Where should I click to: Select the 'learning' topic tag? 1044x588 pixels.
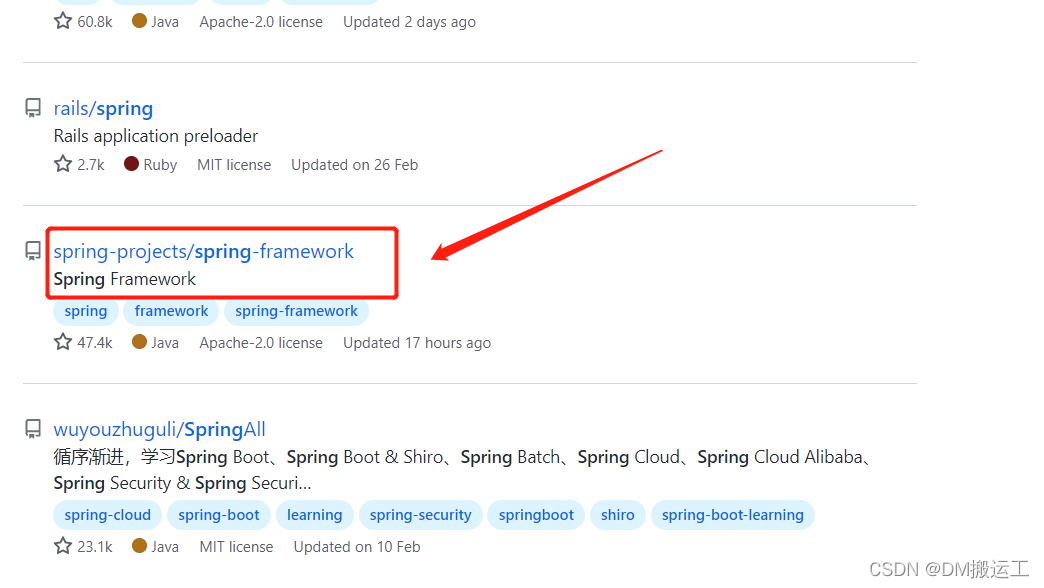click(x=314, y=515)
